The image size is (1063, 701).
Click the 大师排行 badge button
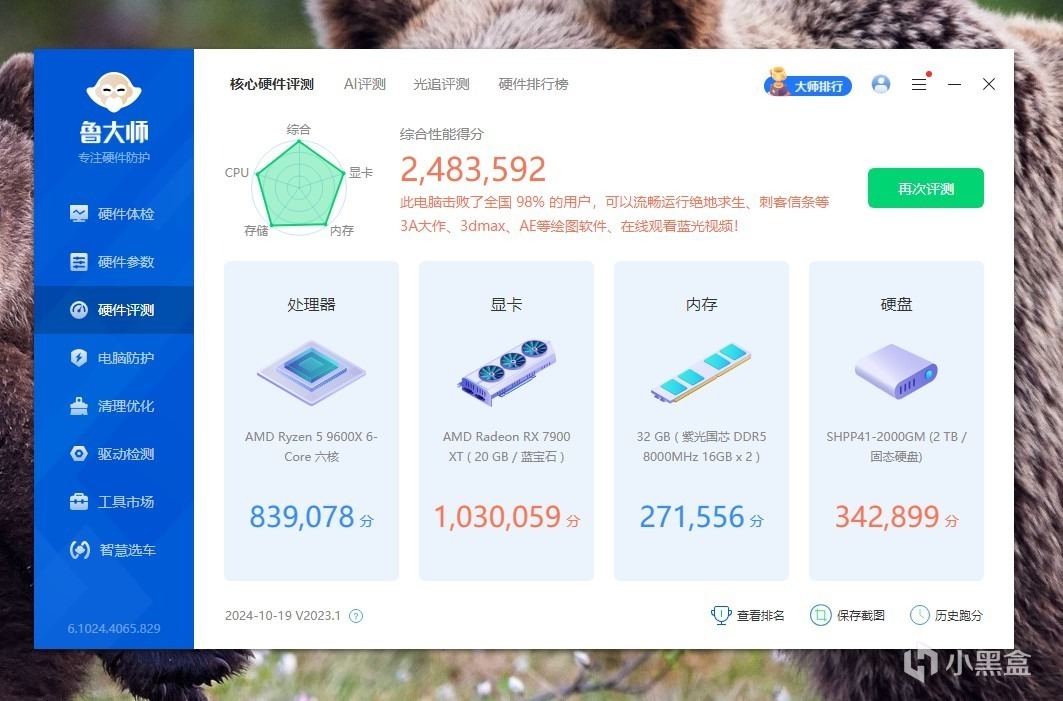tap(807, 83)
